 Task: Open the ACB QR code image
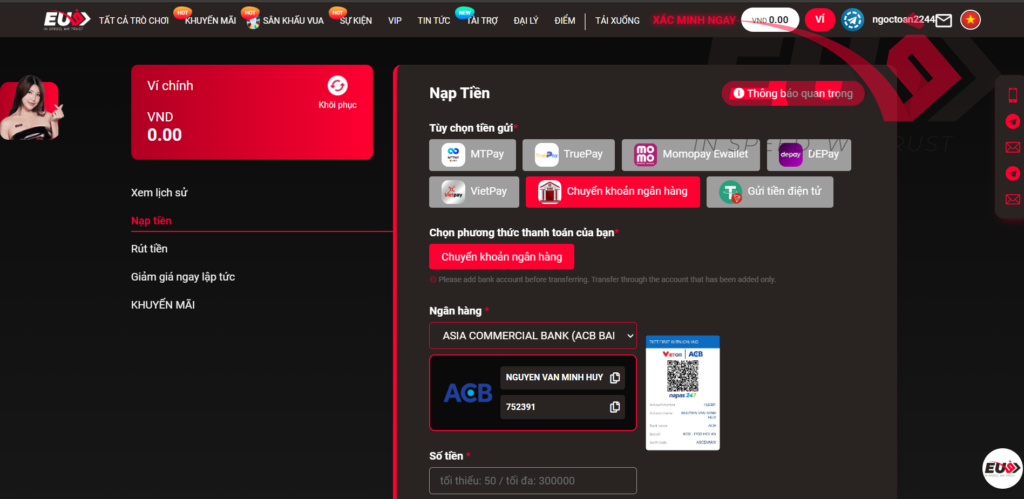pyautogui.click(x=682, y=393)
